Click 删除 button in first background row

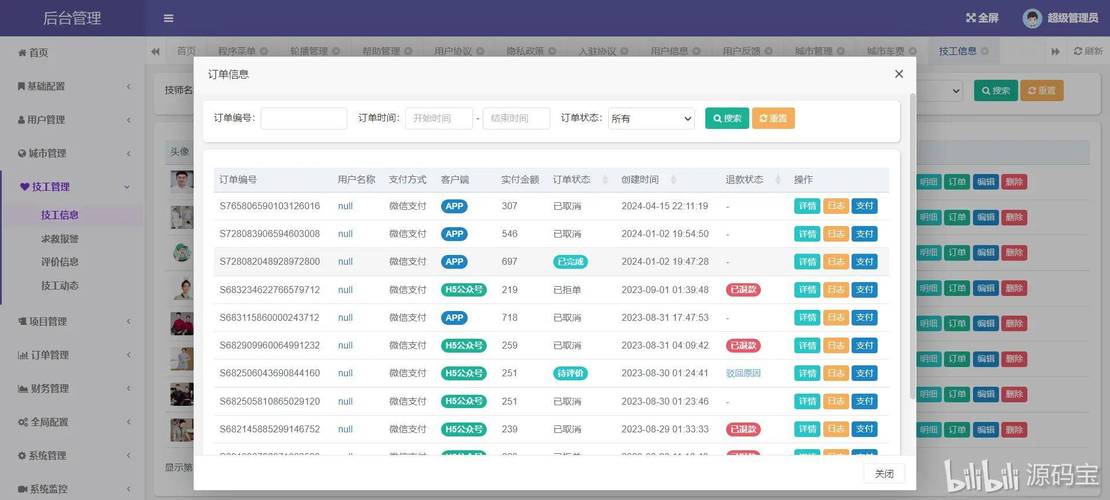[x=1014, y=181]
